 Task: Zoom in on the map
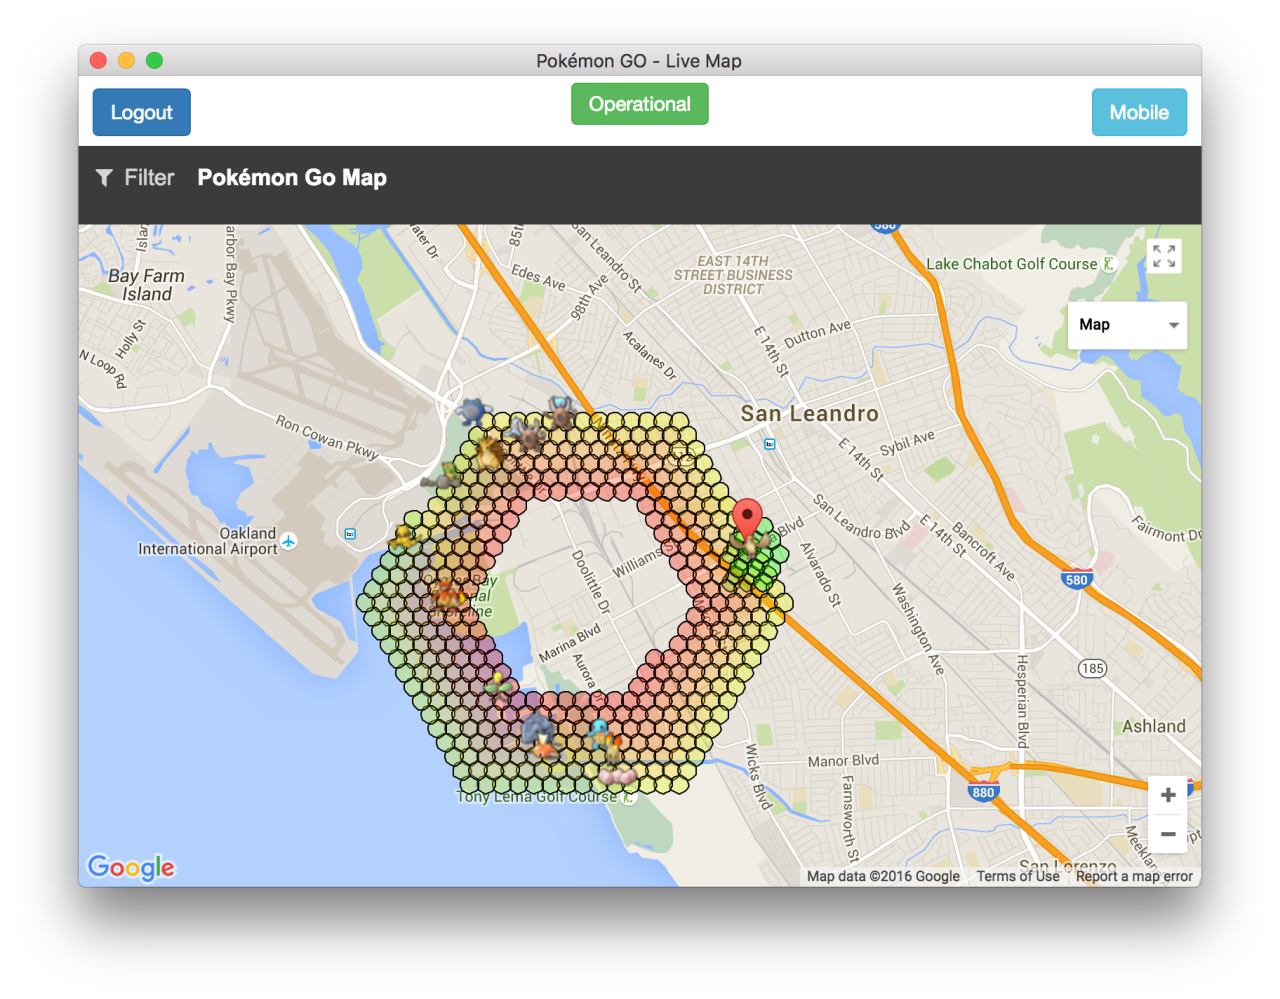pos(1167,796)
